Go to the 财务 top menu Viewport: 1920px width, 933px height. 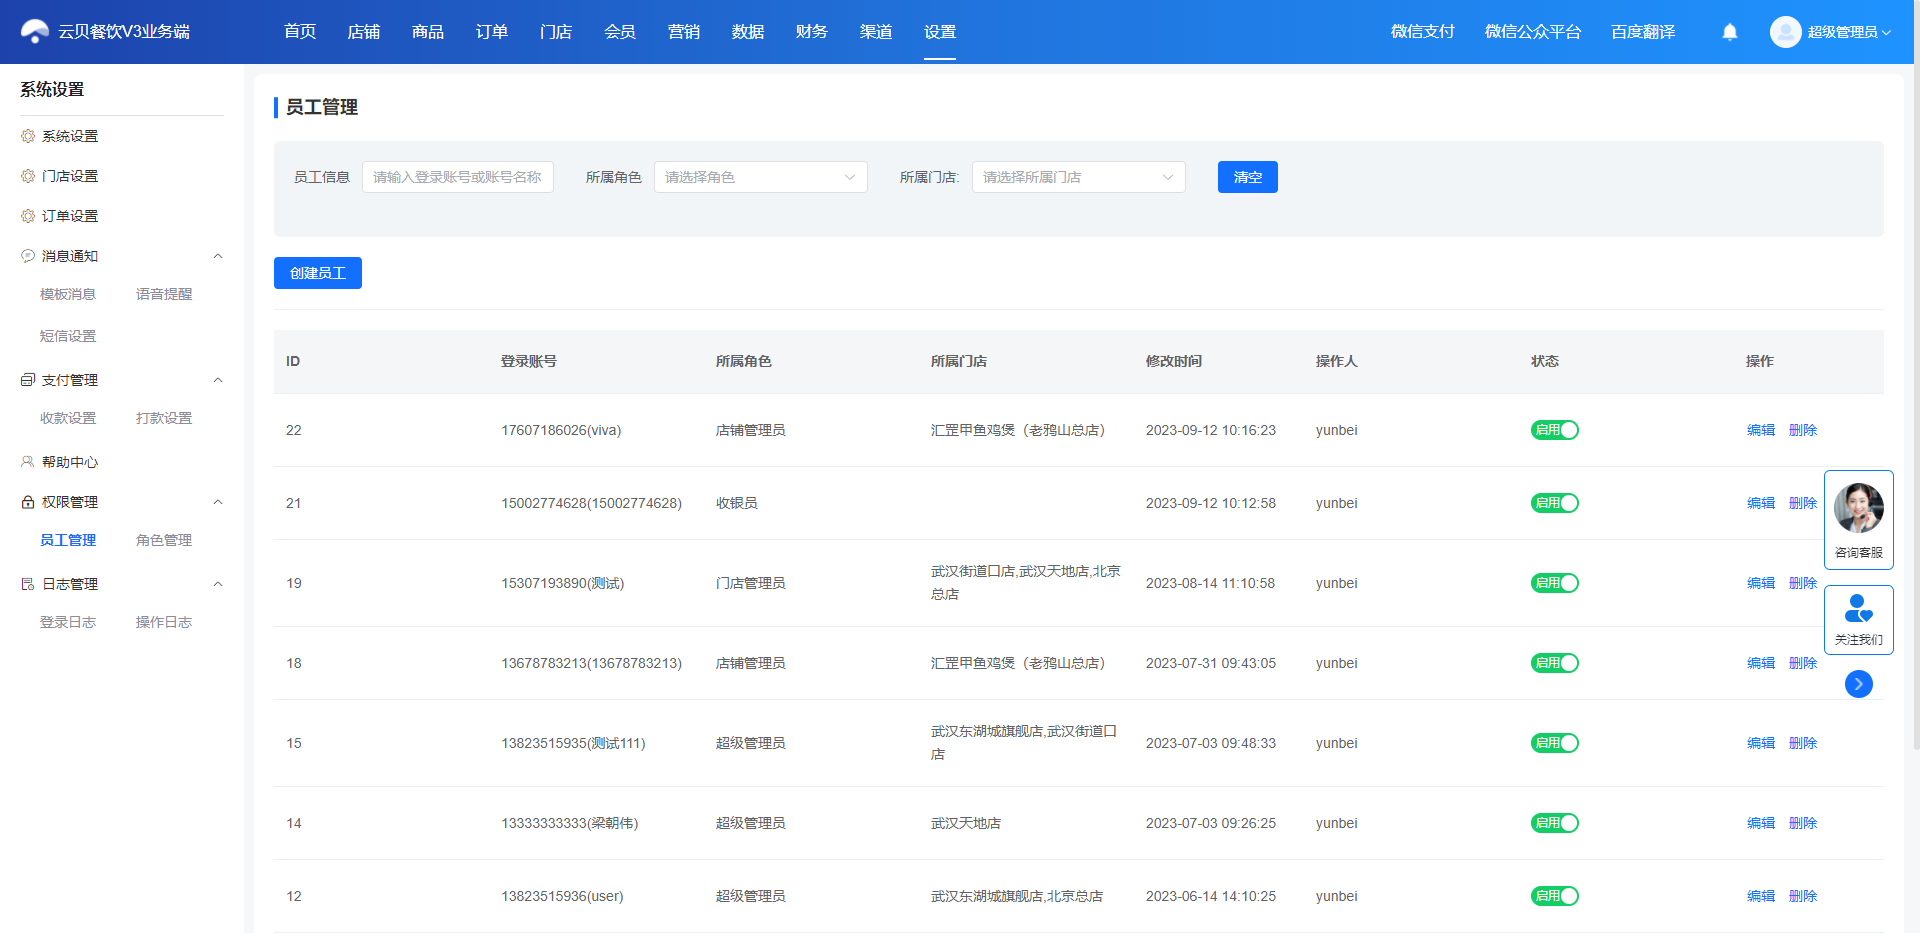(811, 32)
